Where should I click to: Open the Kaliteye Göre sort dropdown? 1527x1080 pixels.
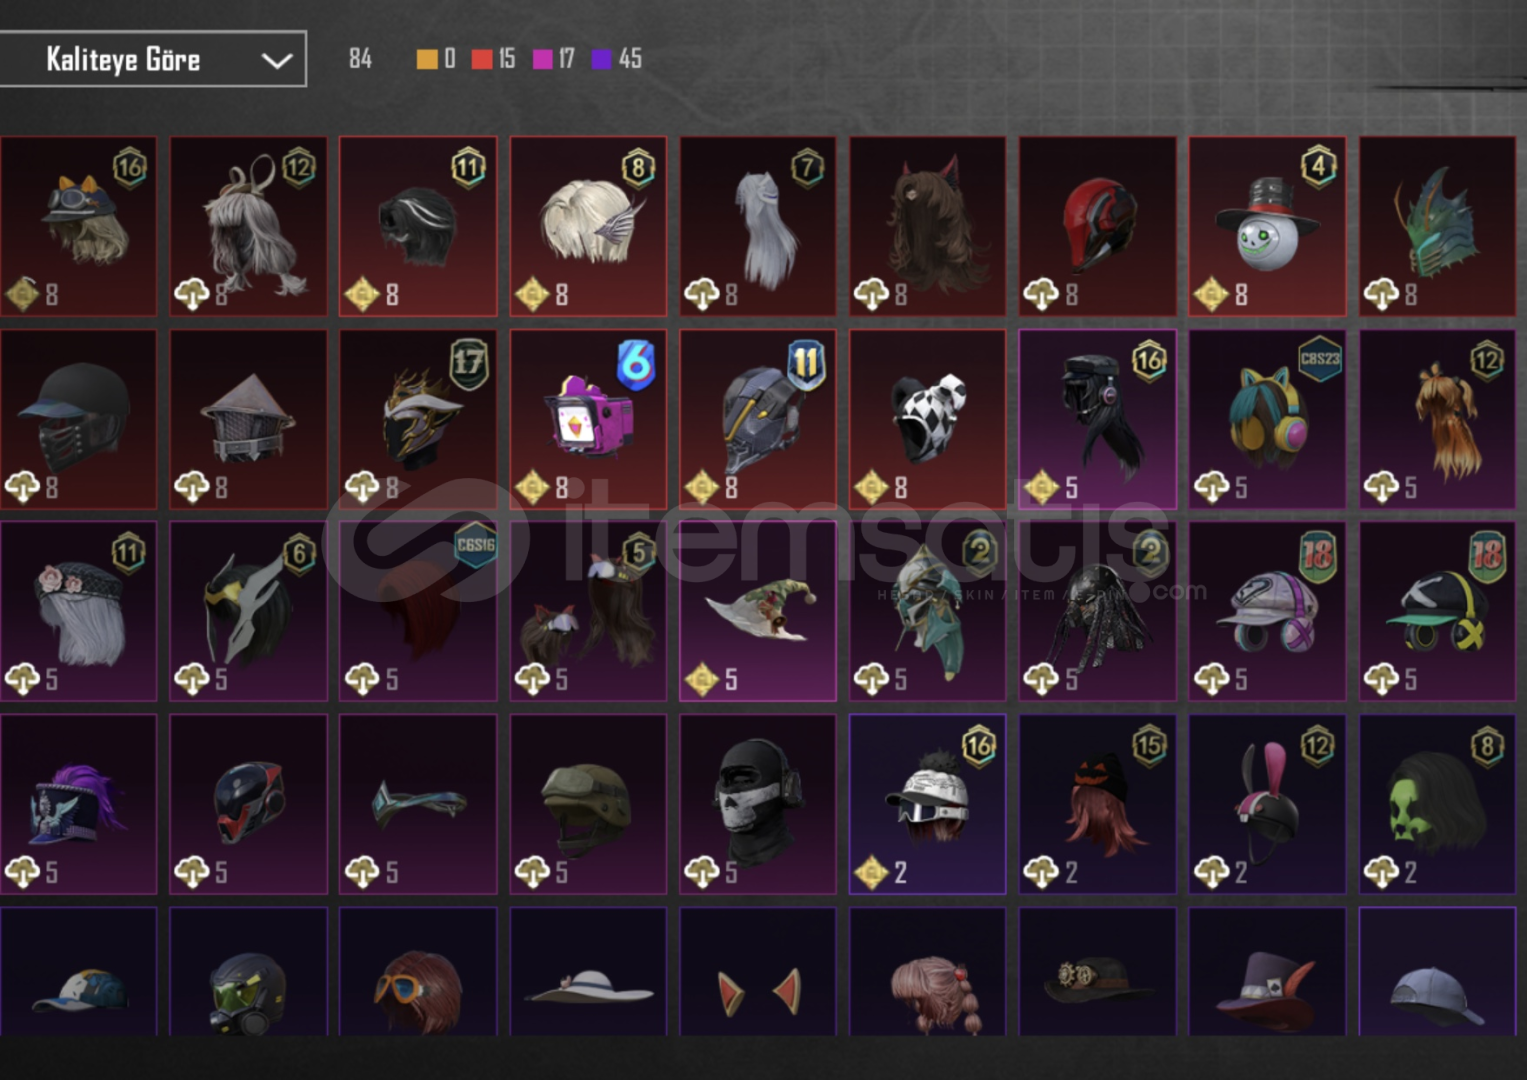152,59
